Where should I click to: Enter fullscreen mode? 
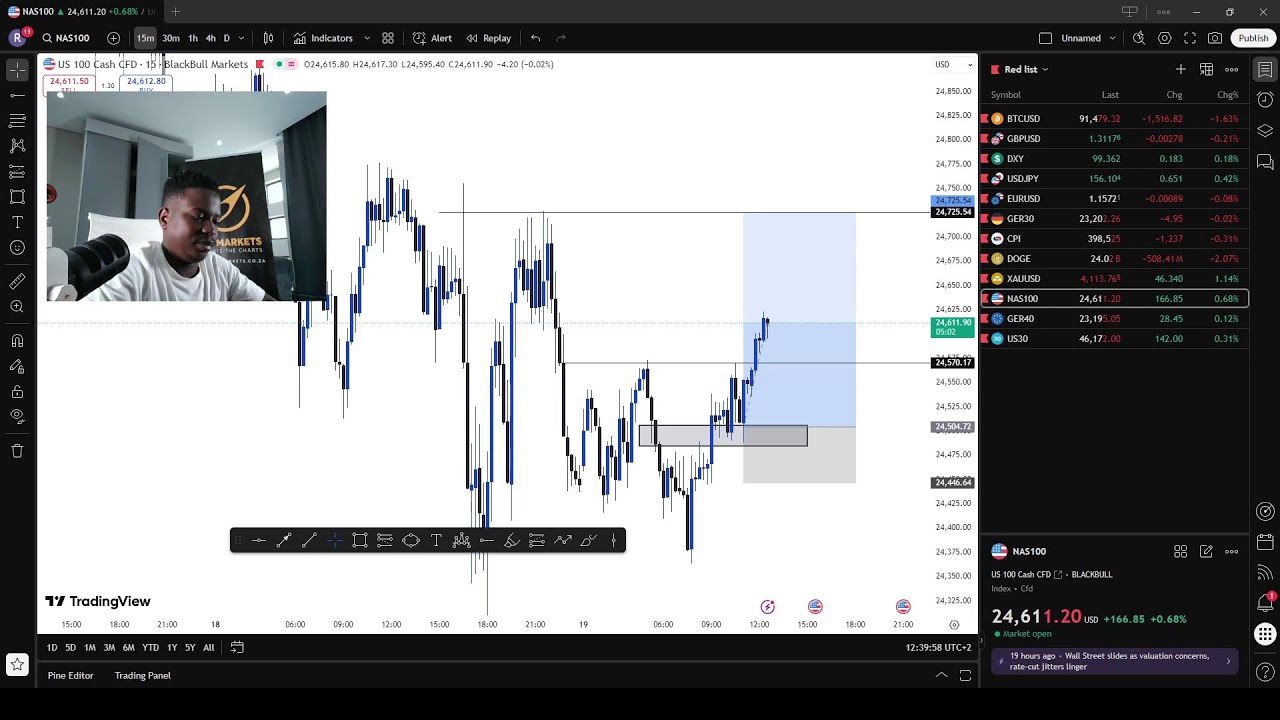click(1190, 38)
